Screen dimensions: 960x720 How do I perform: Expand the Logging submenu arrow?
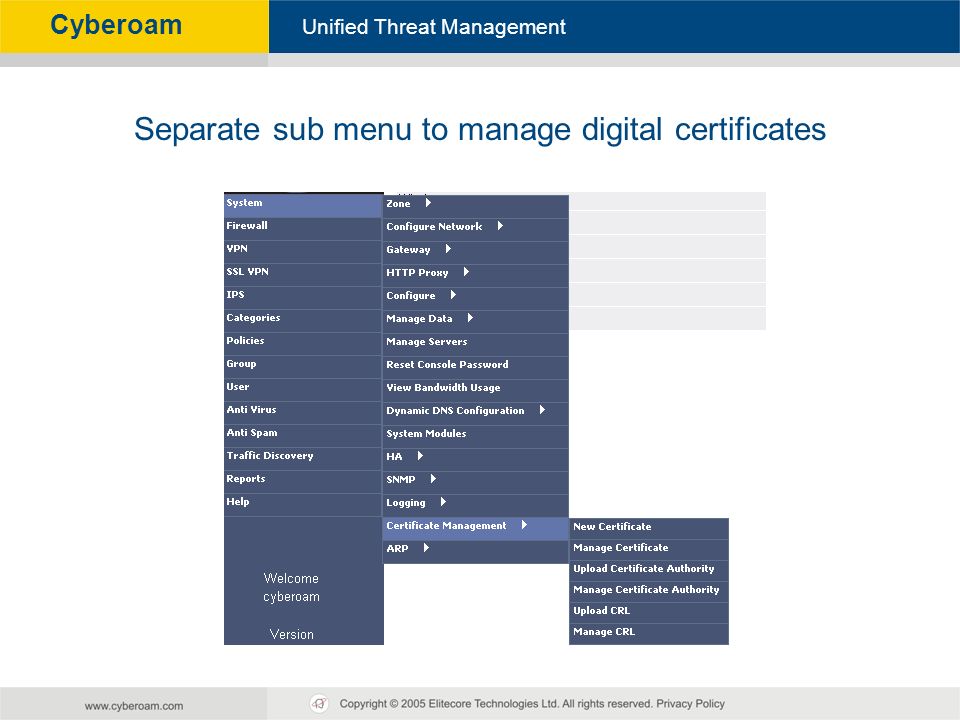tap(443, 502)
